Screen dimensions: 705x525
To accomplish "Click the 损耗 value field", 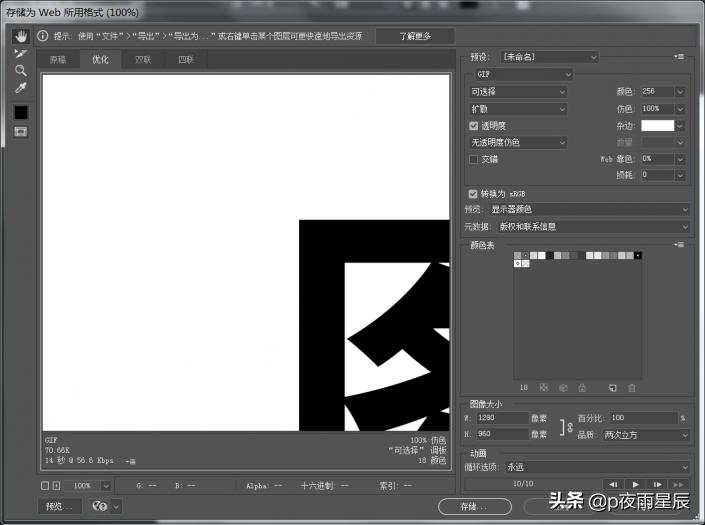I will click(657, 175).
